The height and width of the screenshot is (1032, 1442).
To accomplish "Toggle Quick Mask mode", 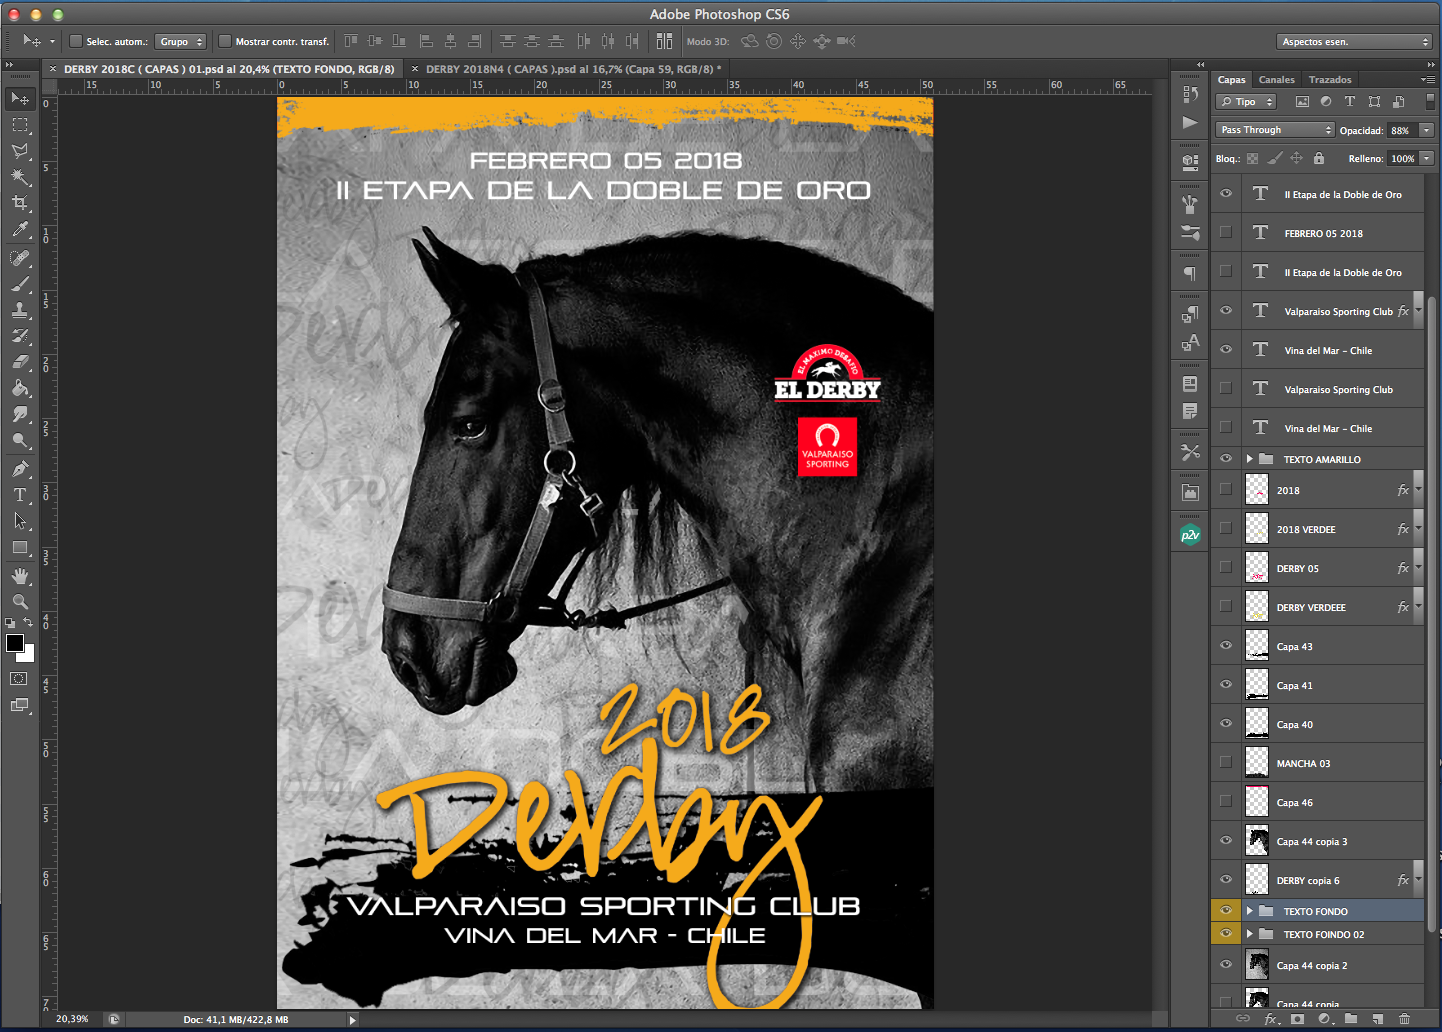I will 19,678.
